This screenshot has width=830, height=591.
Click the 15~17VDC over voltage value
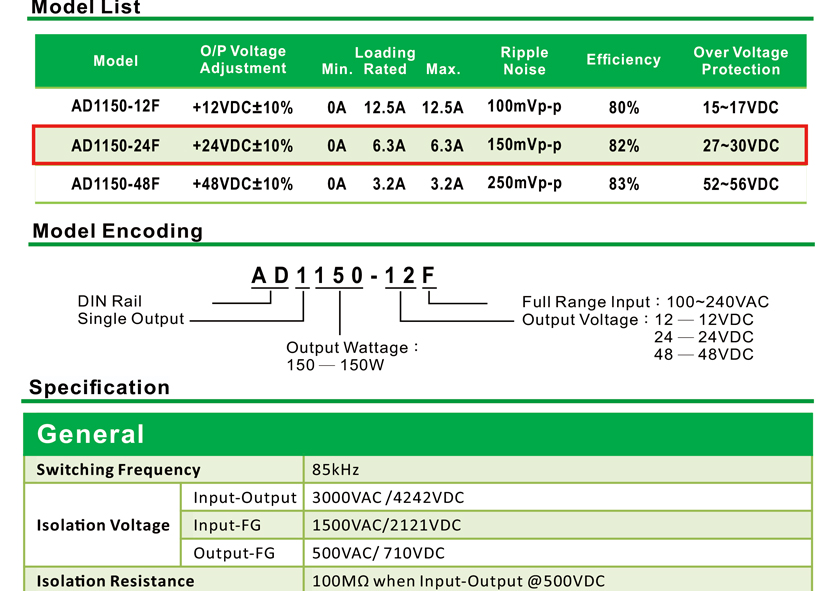tap(741, 108)
